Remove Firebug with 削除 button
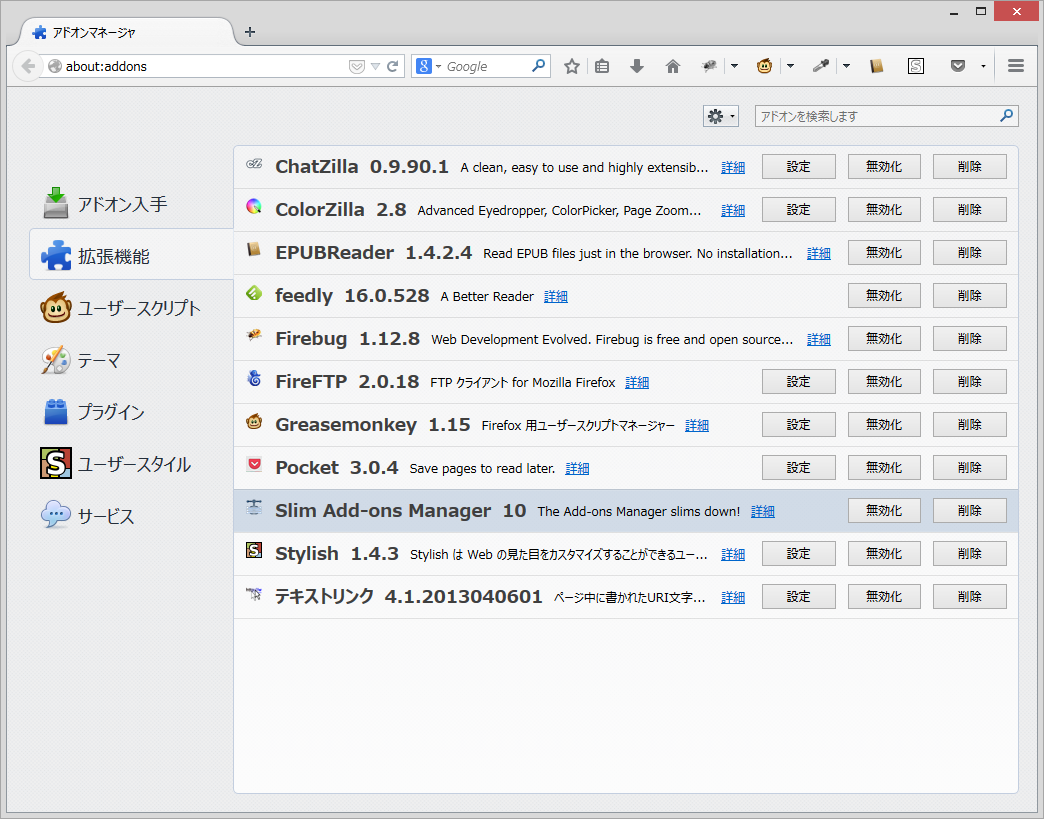 [969, 339]
